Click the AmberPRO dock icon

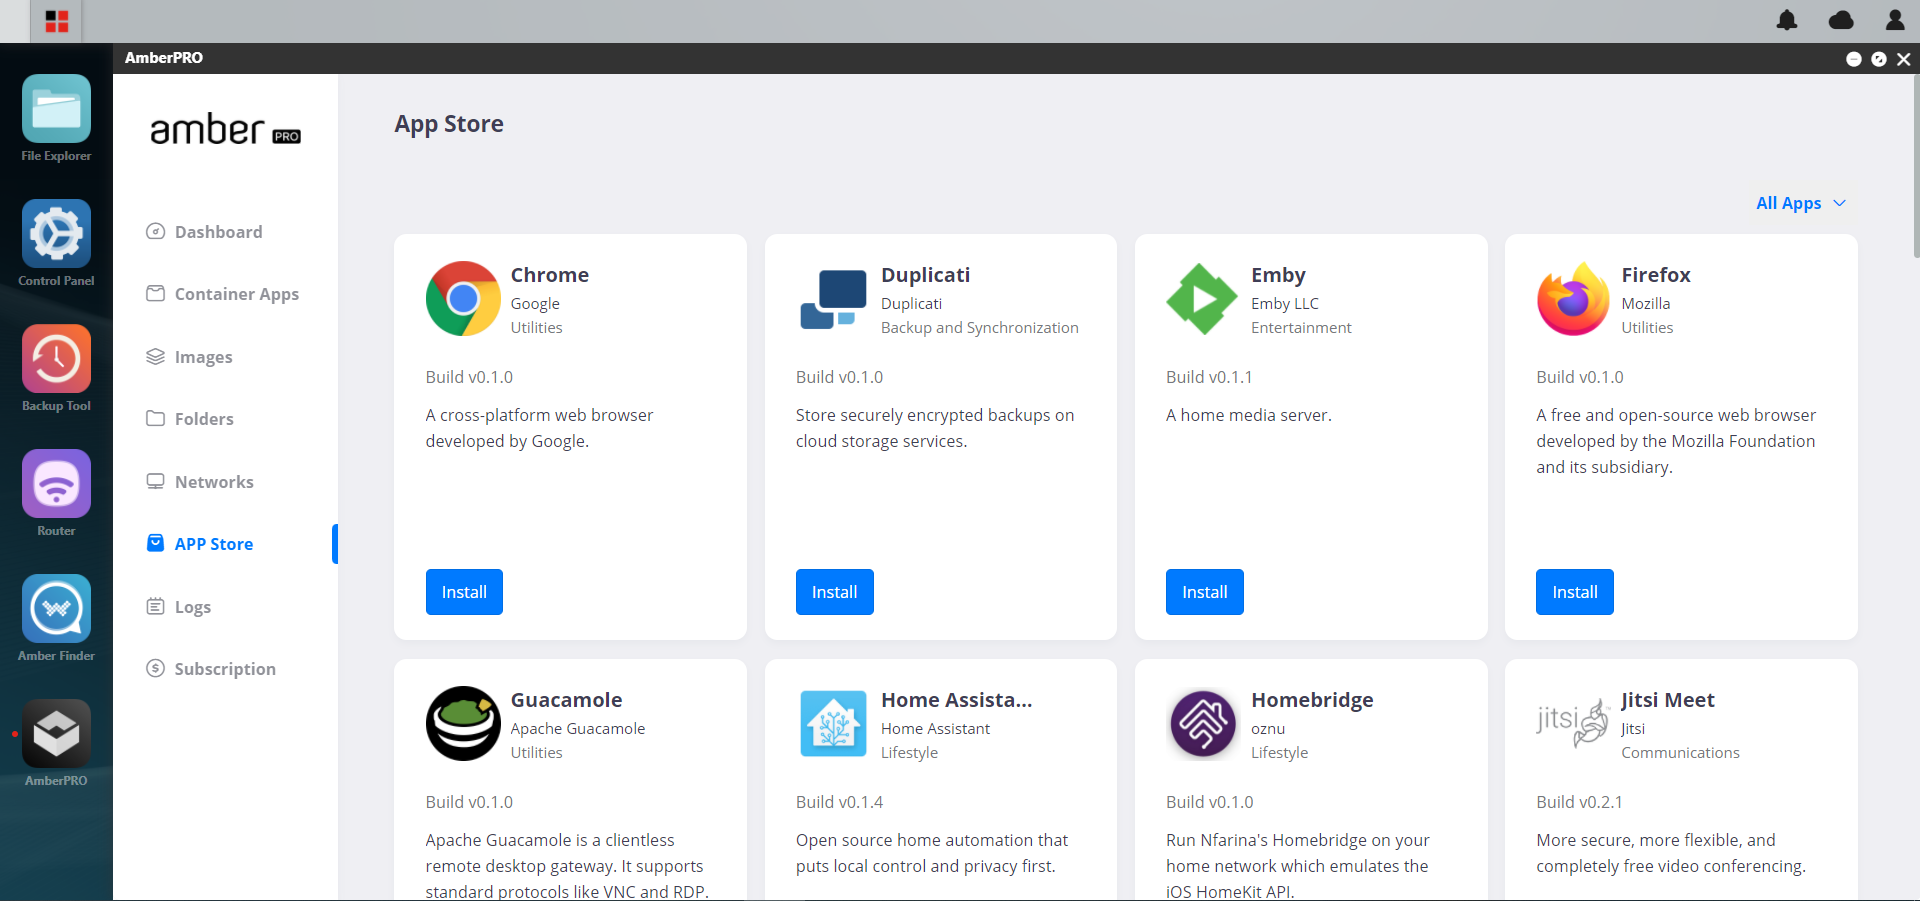coord(56,734)
